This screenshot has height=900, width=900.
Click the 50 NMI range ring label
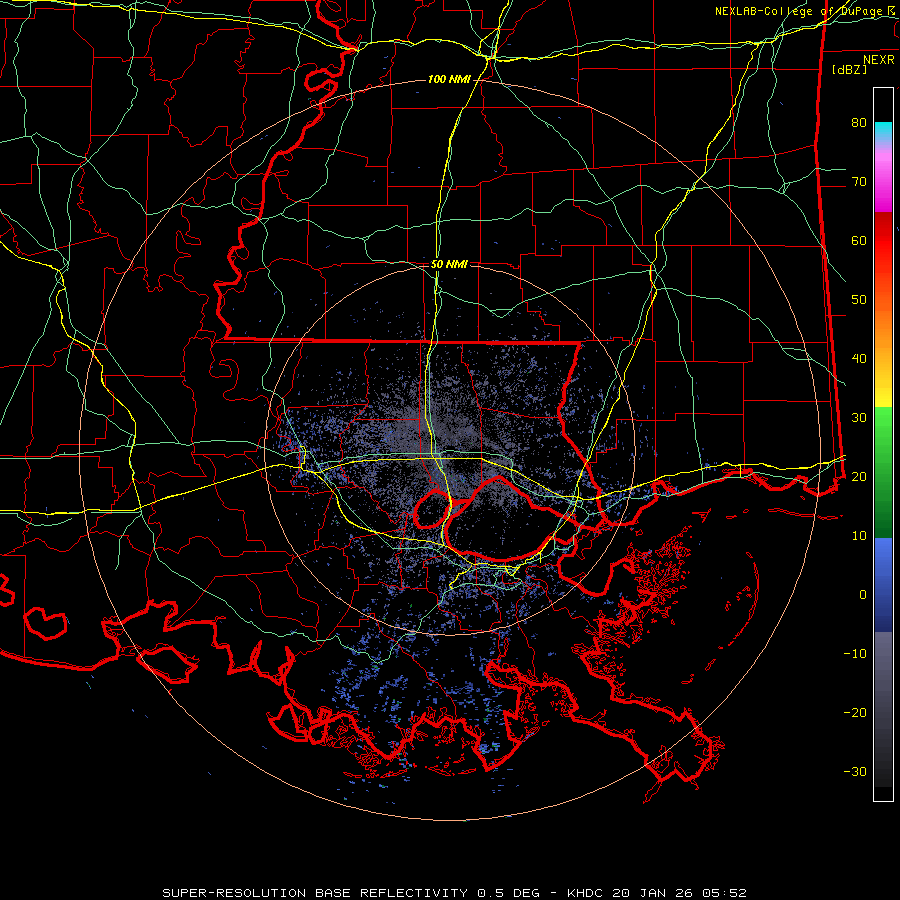tap(449, 265)
